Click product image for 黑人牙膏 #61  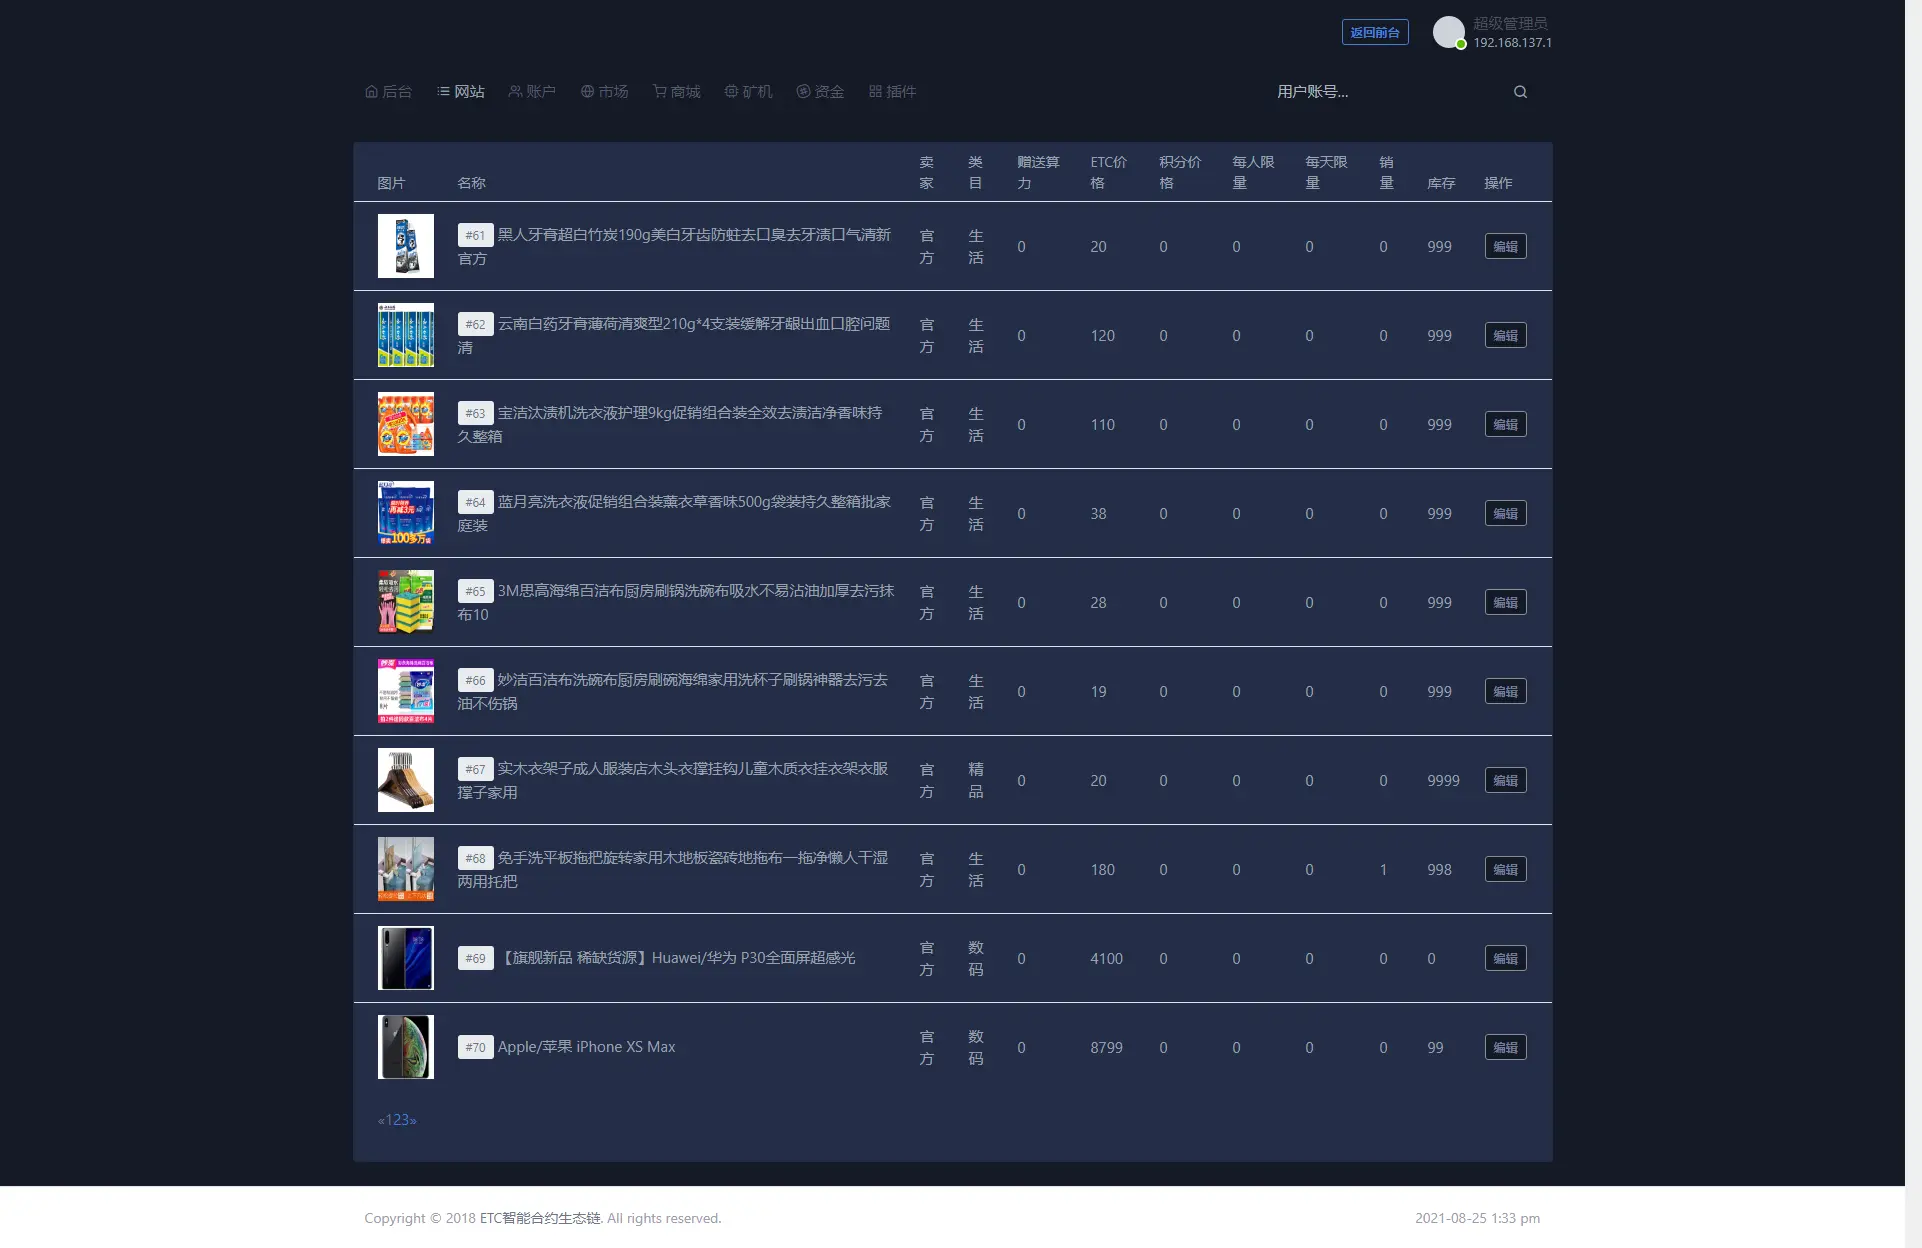click(x=405, y=245)
